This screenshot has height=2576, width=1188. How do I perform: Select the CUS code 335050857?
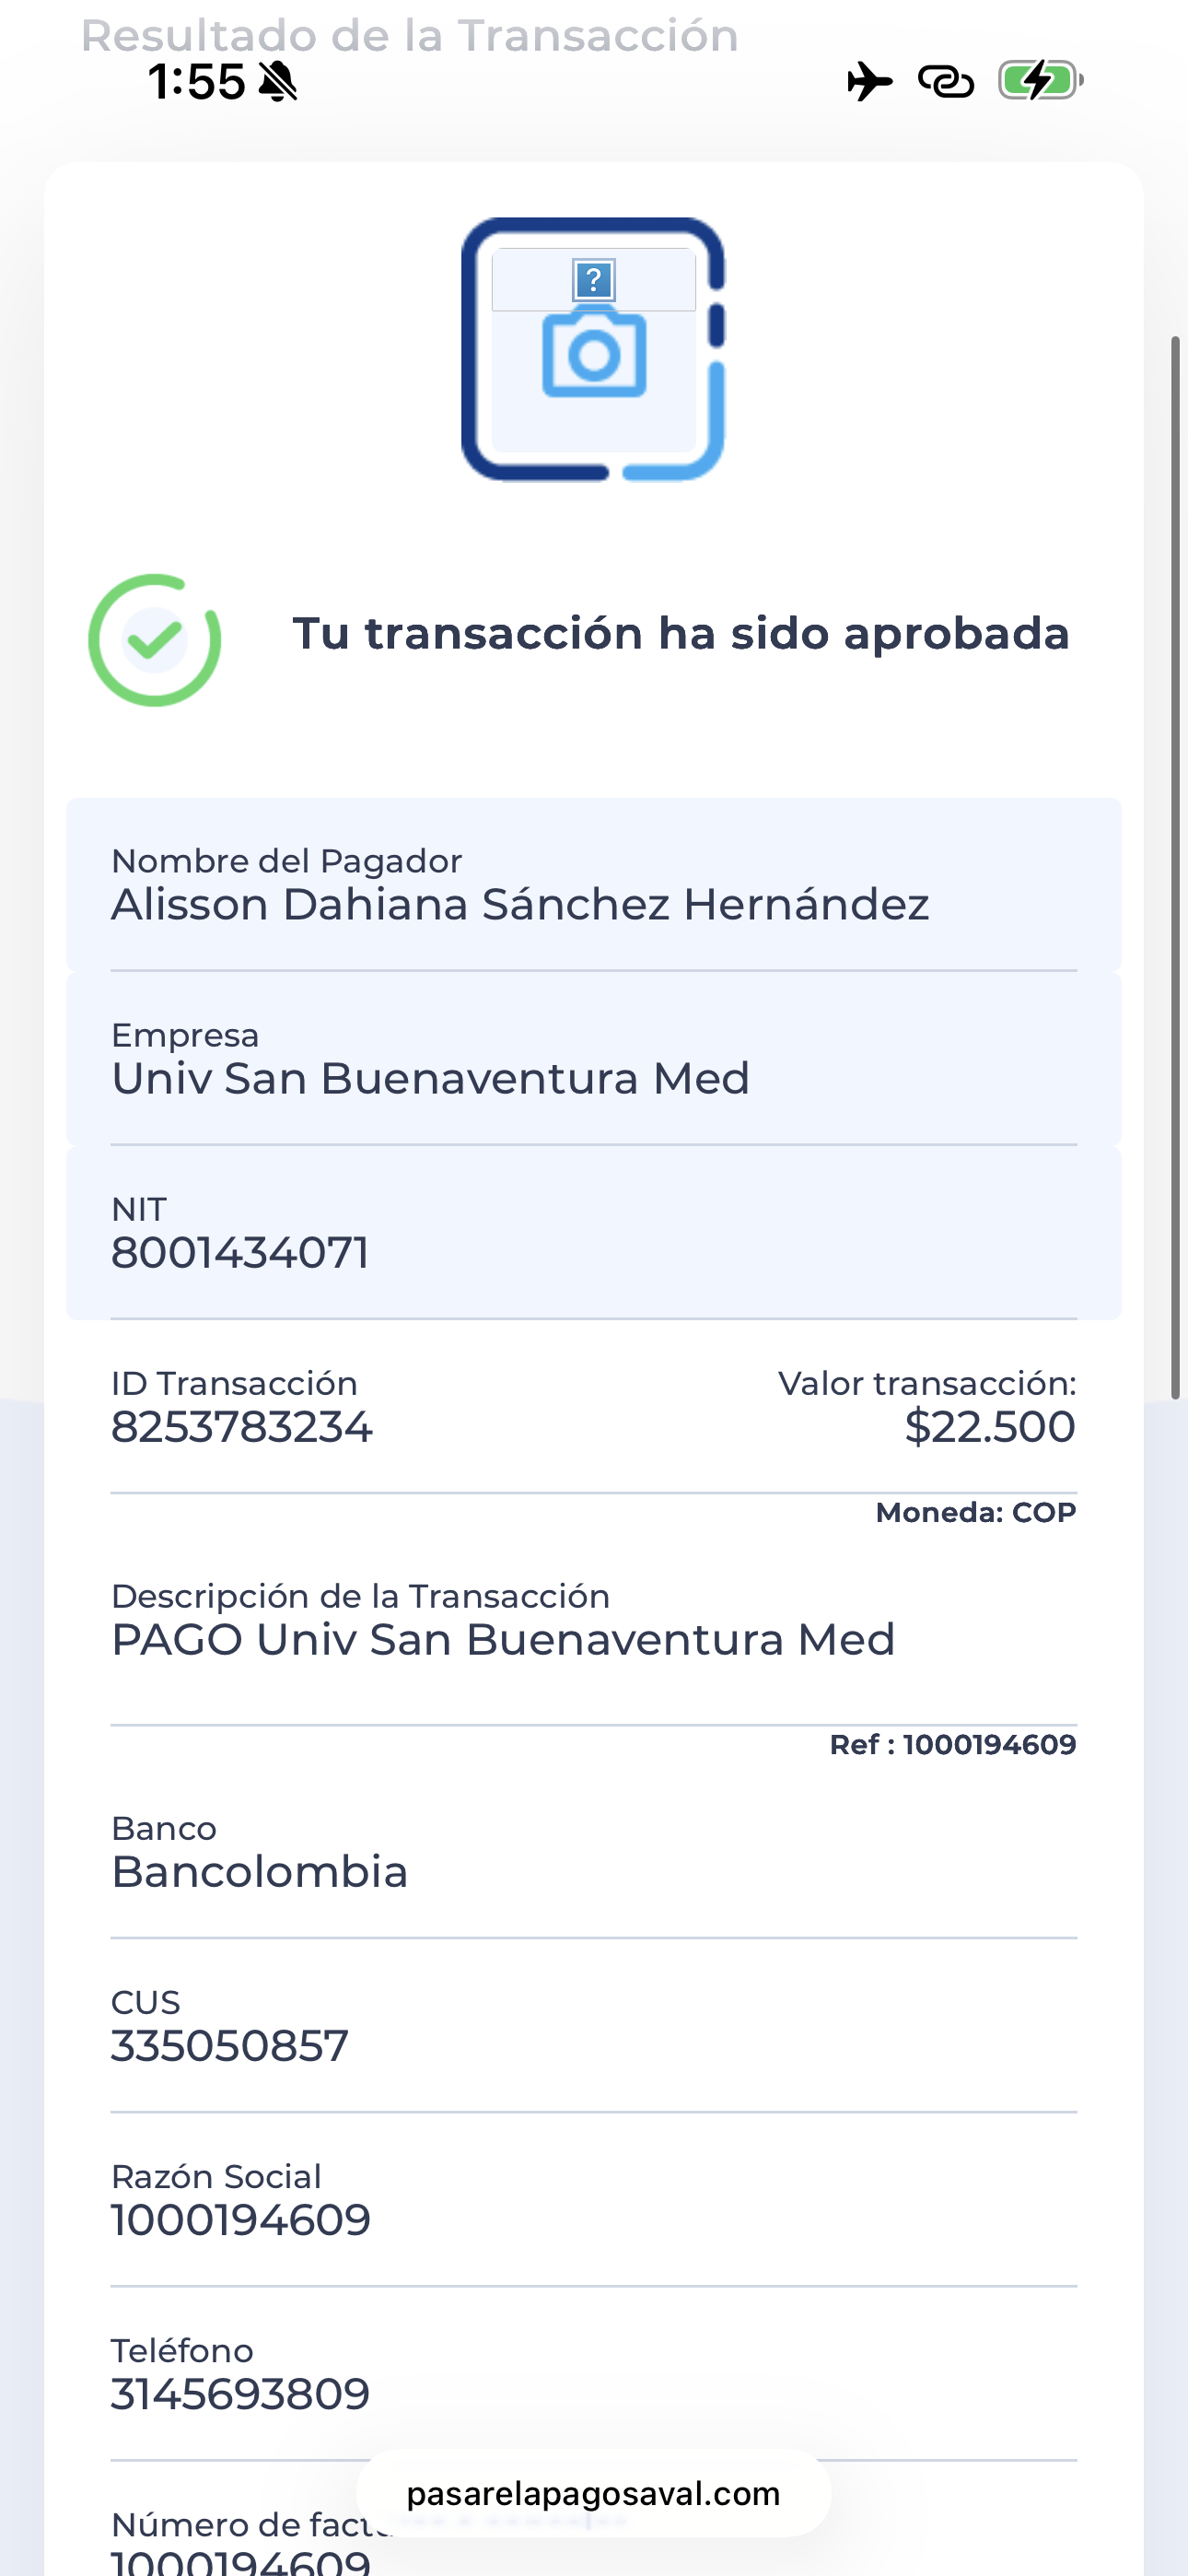(x=229, y=2045)
